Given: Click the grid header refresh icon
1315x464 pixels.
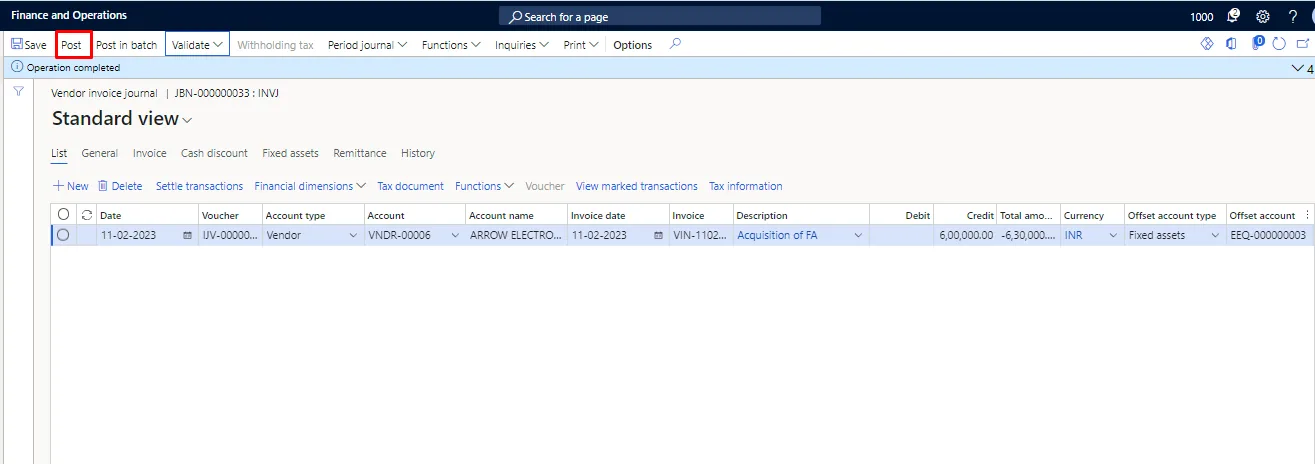Looking at the screenshot, I should coord(87,215).
